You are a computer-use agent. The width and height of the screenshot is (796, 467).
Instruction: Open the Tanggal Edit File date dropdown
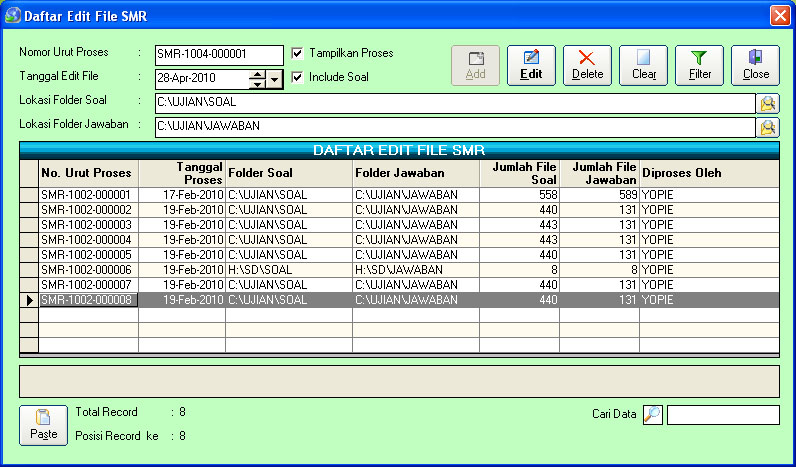click(x=275, y=79)
